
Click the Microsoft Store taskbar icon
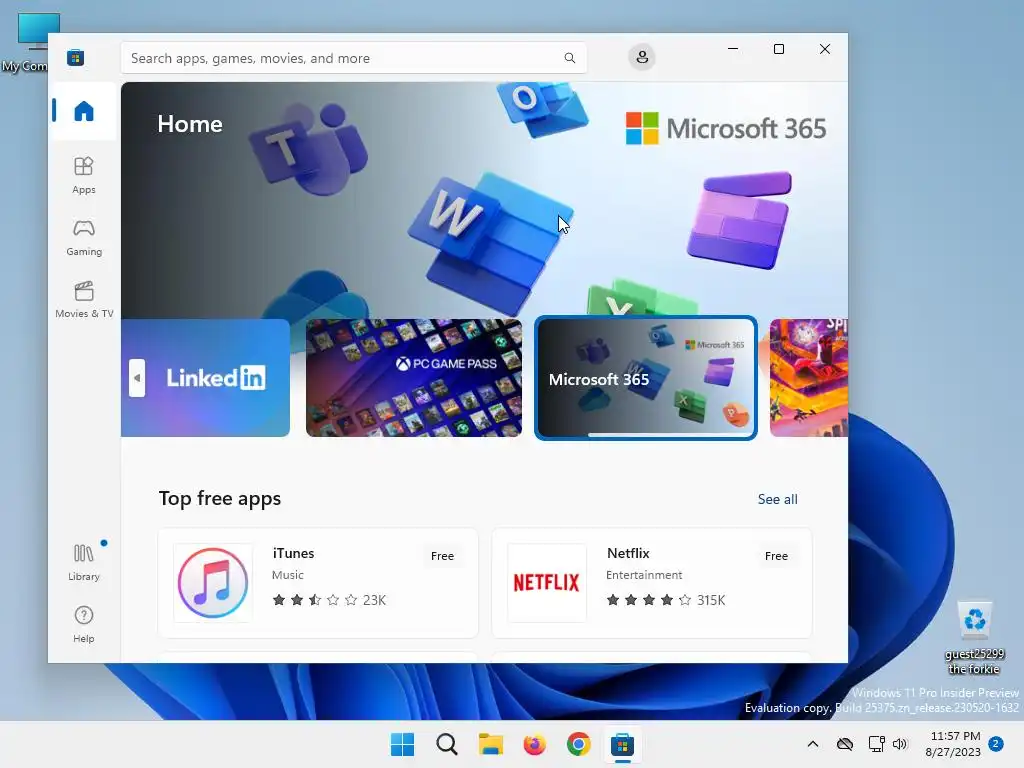[622, 744]
